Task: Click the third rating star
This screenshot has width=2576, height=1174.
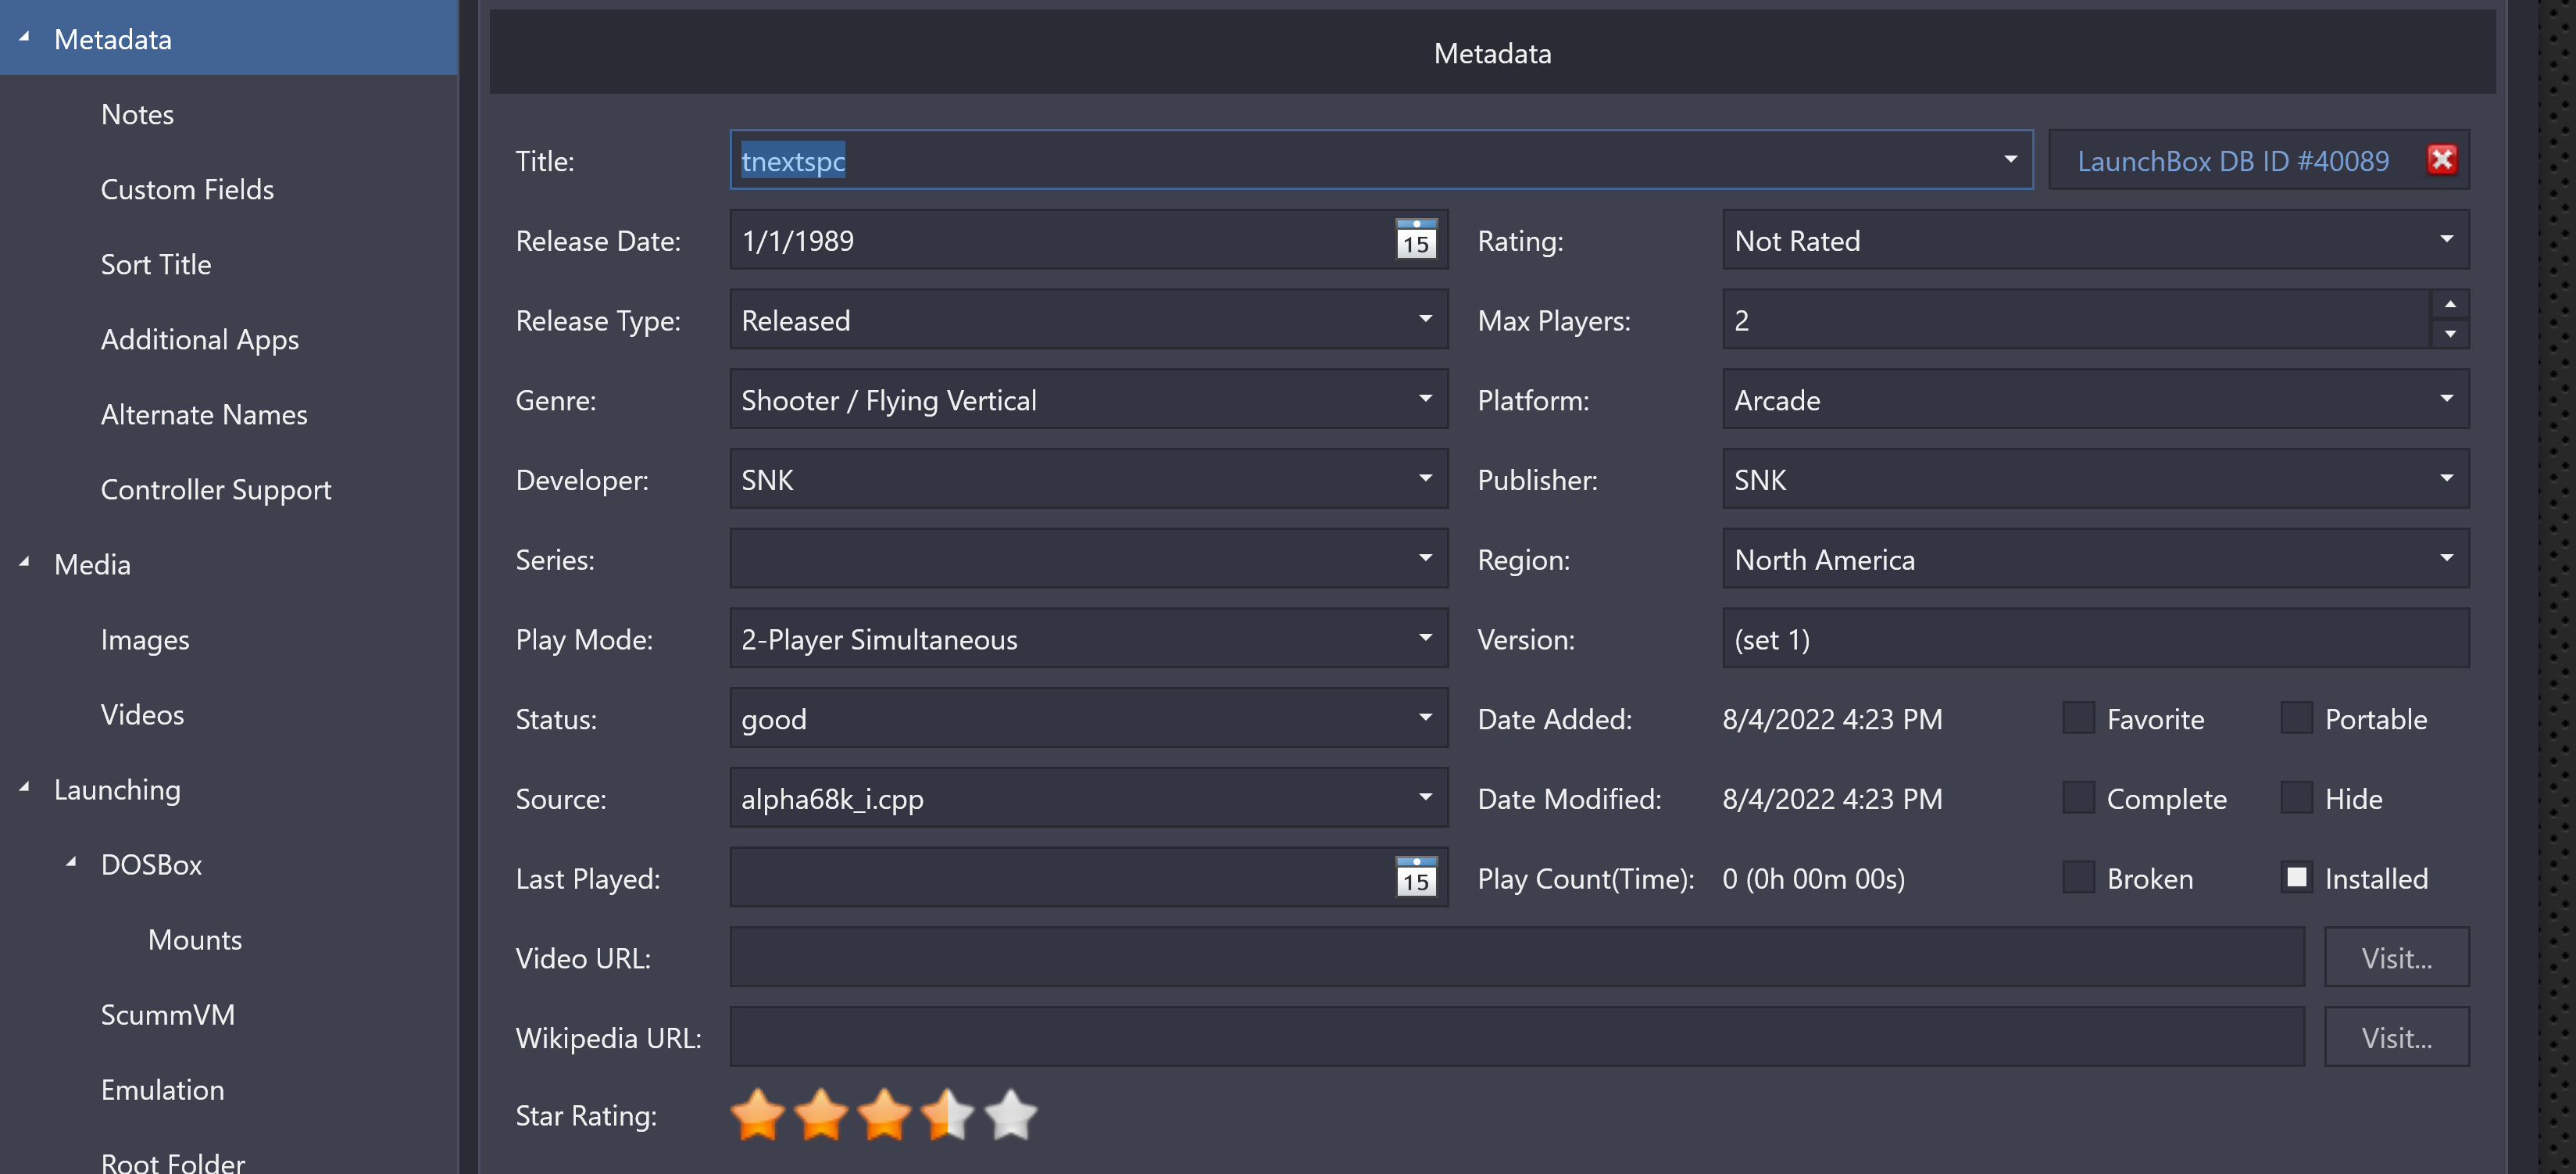Action: [x=884, y=1114]
